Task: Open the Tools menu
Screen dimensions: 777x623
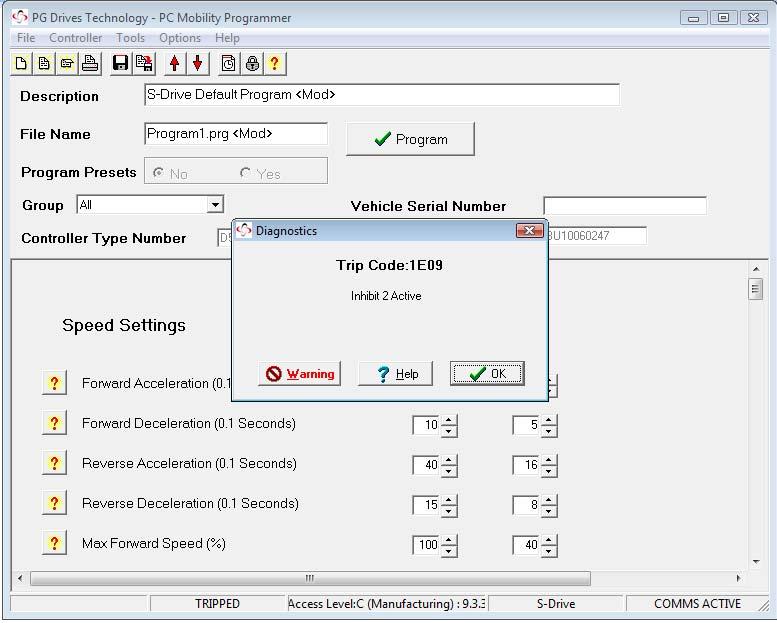Action: coord(130,38)
